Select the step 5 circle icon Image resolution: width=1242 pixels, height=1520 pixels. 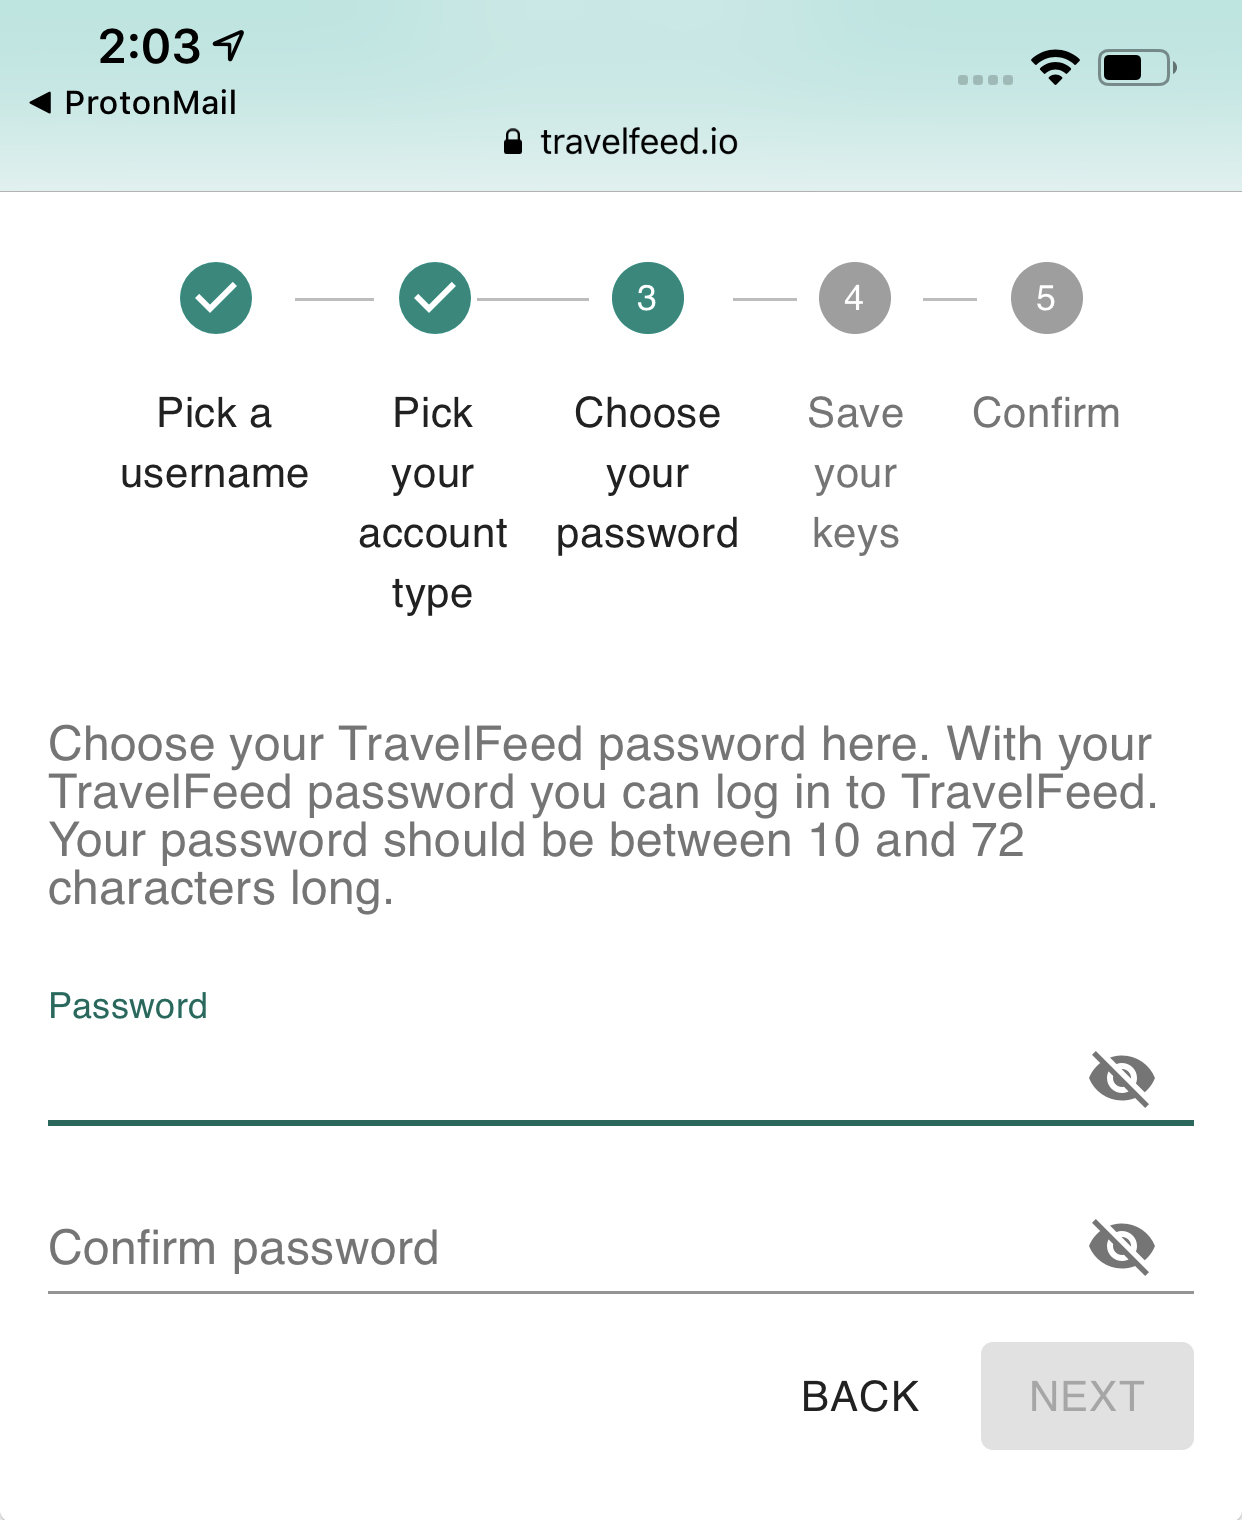tap(1047, 298)
